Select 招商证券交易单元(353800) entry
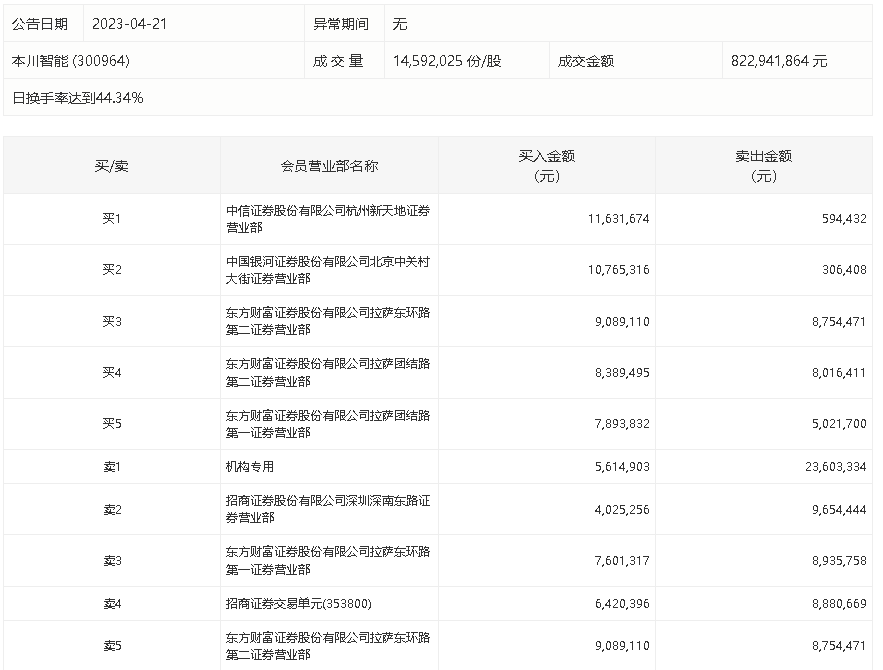The width and height of the screenshot is (883, 670). coord(298,604)
